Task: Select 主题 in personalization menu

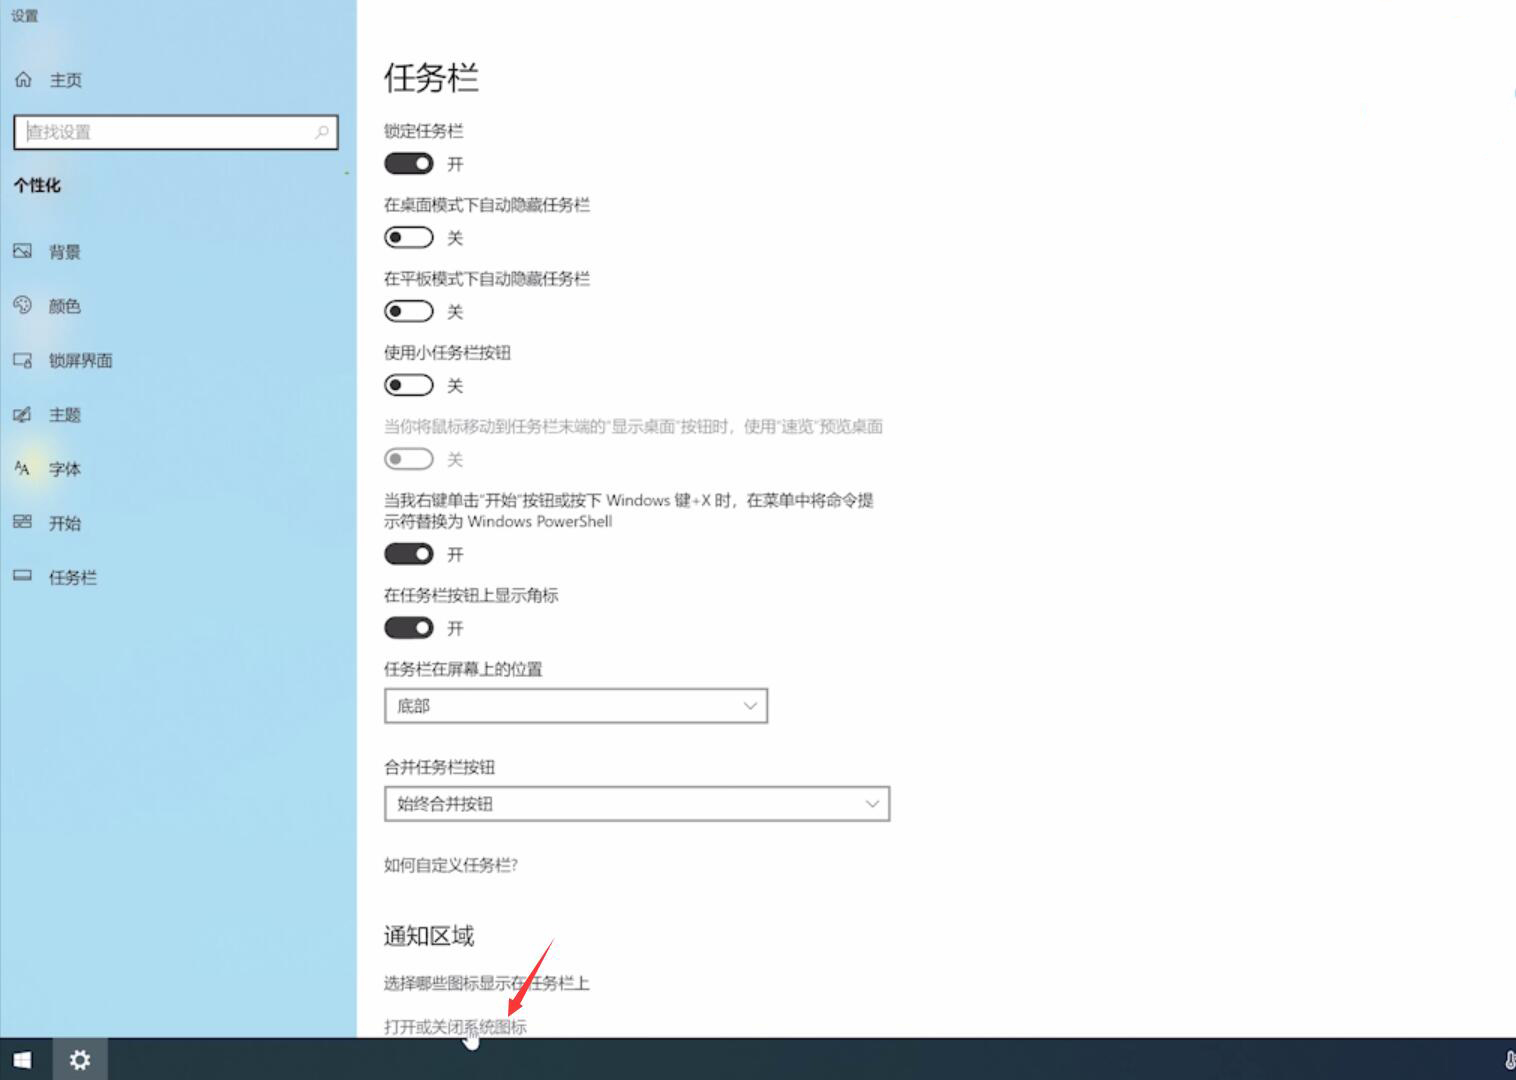Action: [x=65, y=414]
